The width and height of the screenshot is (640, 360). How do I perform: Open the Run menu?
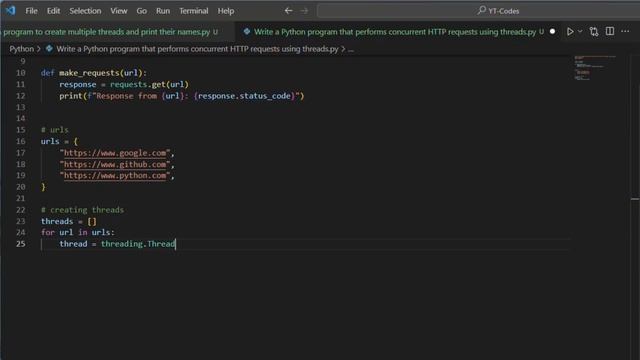tap(163, 11)
